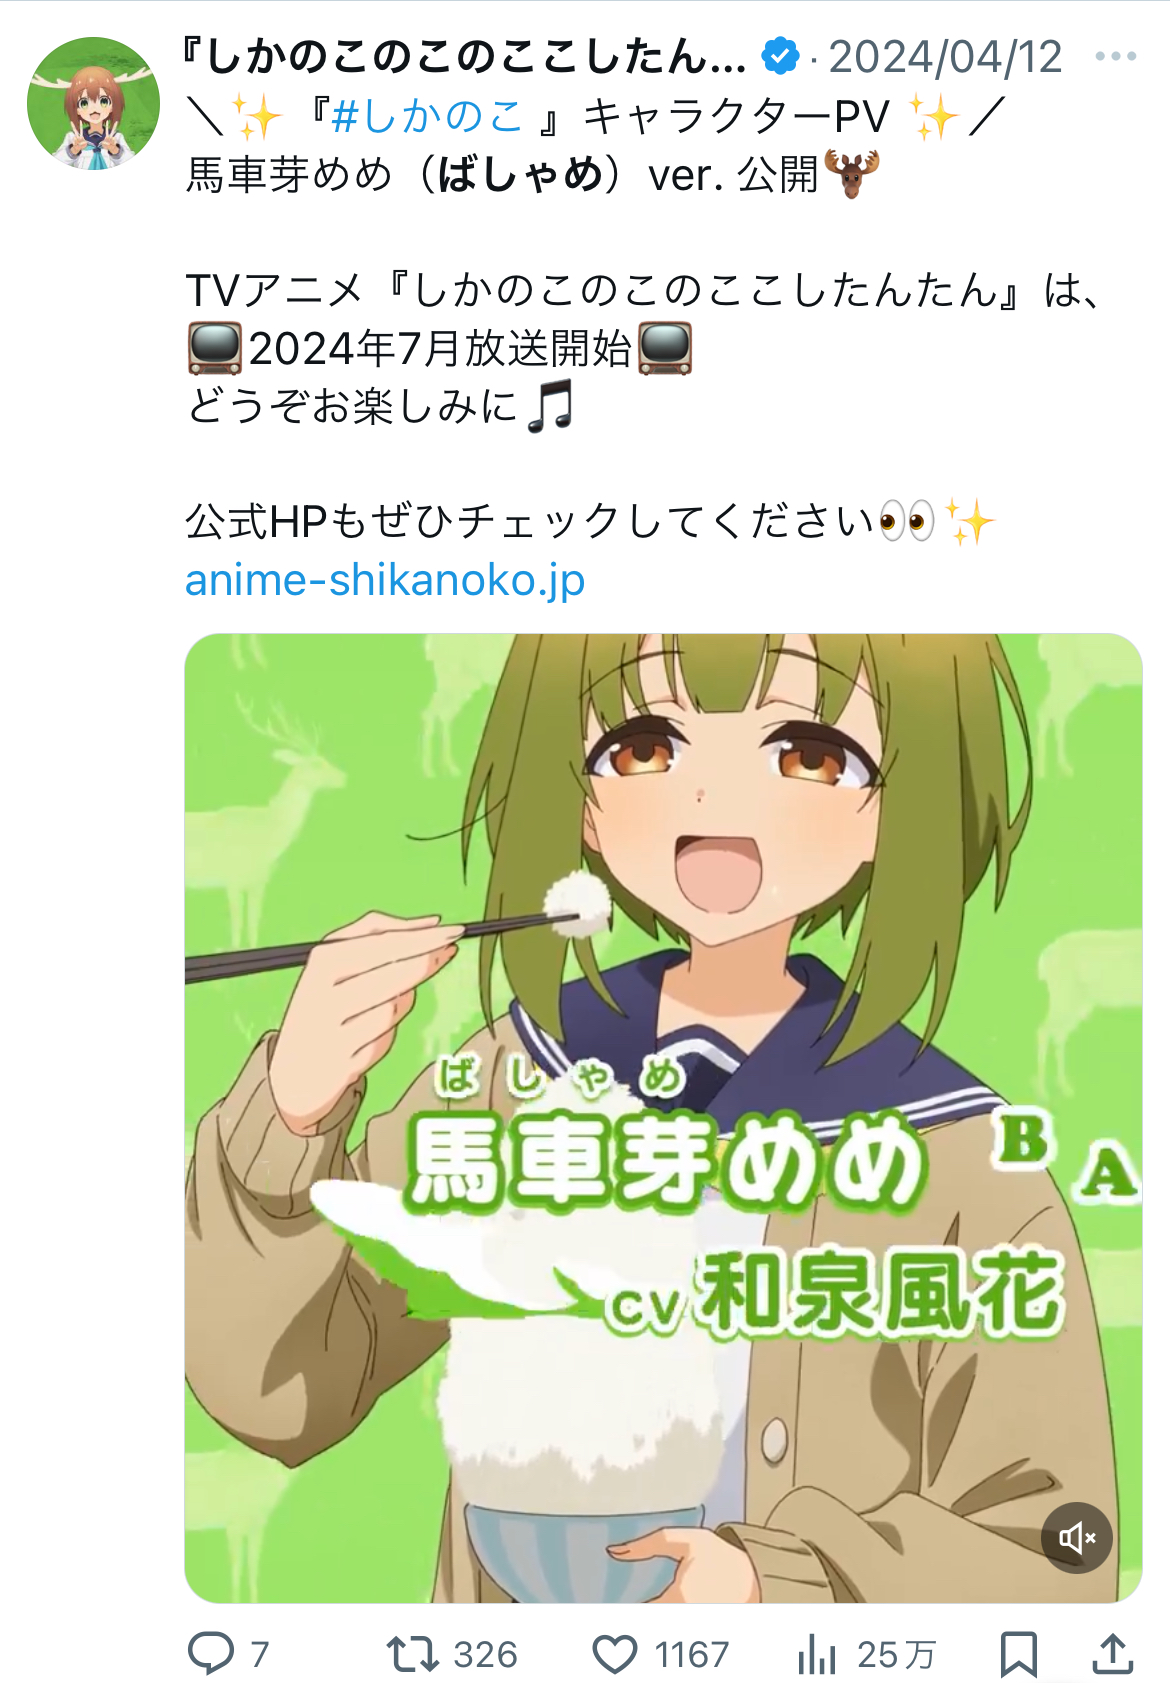Open the #しかのこ hashtag link
This screenshot has height=1683, width=1170.
[x=427, y=117]
